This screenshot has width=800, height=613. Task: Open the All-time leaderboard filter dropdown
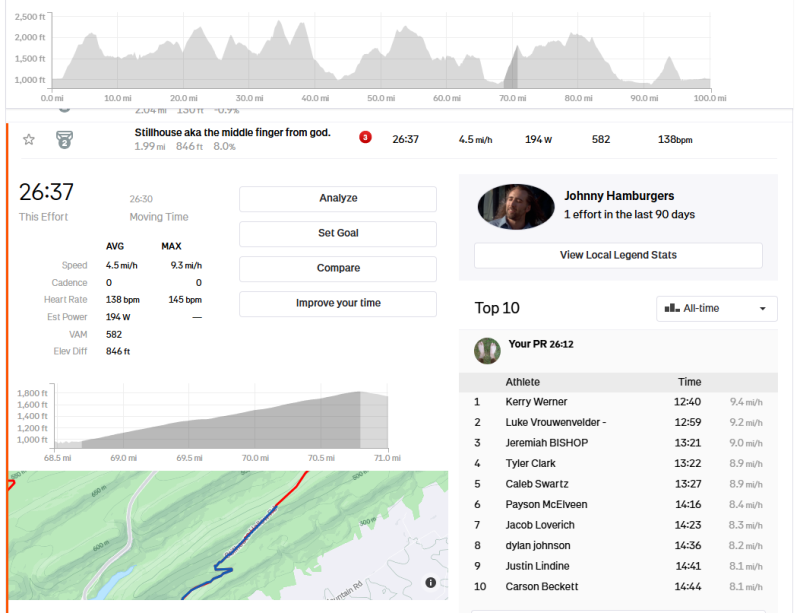coord(716,308)
